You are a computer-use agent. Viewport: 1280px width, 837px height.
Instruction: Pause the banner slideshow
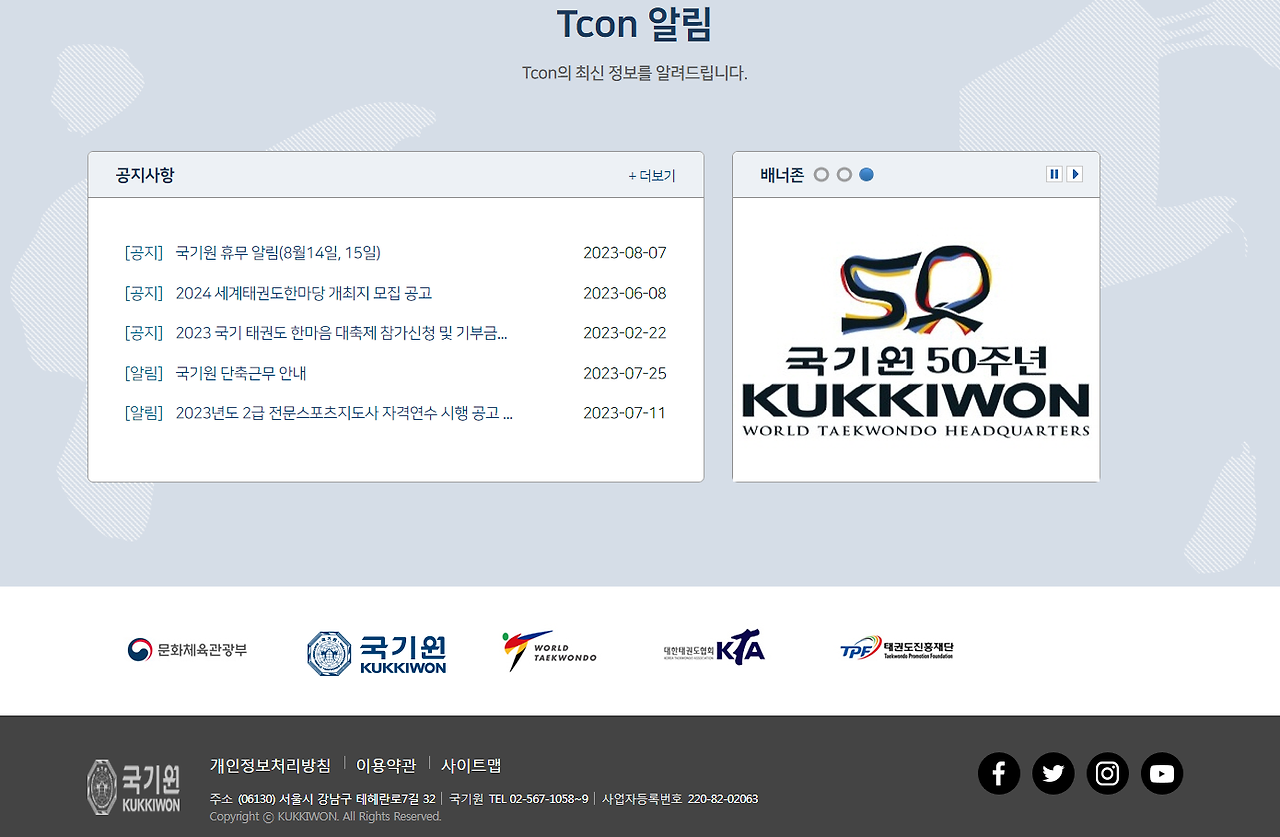(1054, 173)
